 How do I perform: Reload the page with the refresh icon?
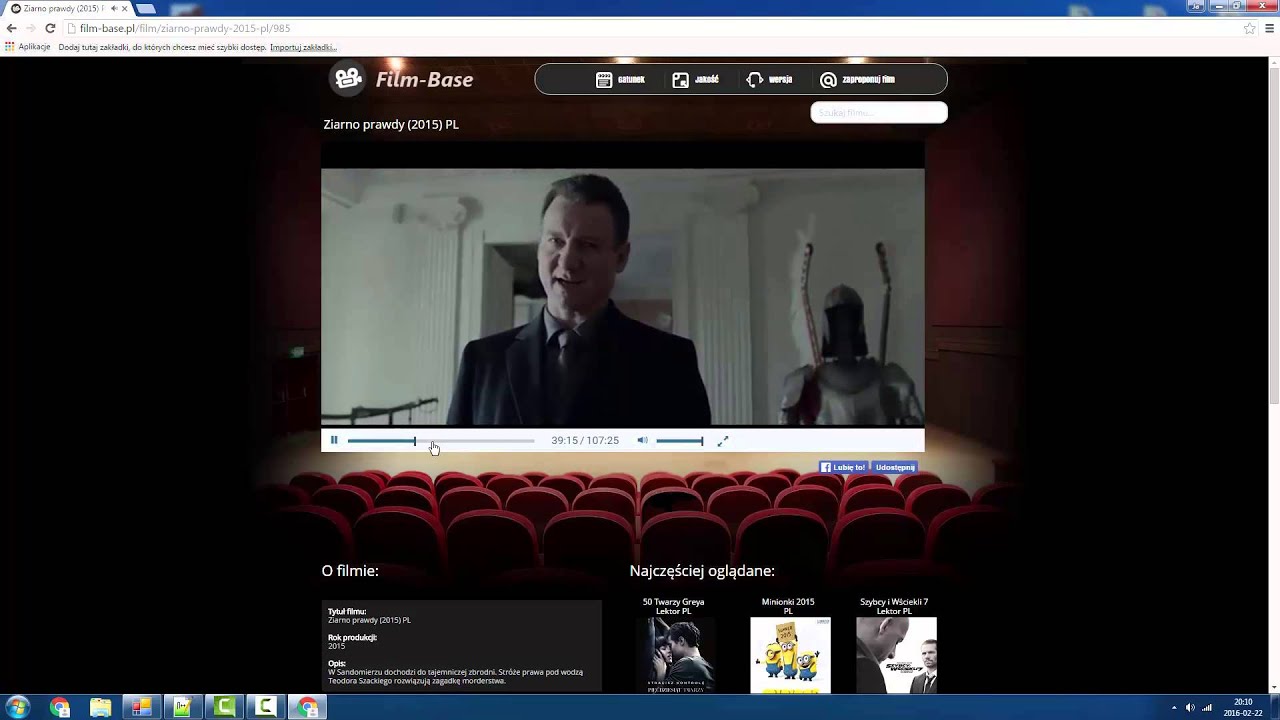[50, 28]
